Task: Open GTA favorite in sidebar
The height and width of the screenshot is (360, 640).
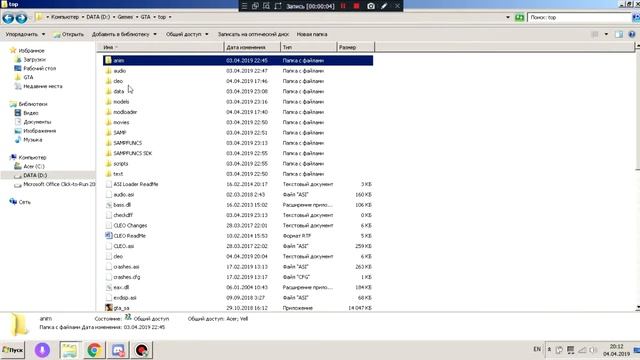Action: pos(28,77)
